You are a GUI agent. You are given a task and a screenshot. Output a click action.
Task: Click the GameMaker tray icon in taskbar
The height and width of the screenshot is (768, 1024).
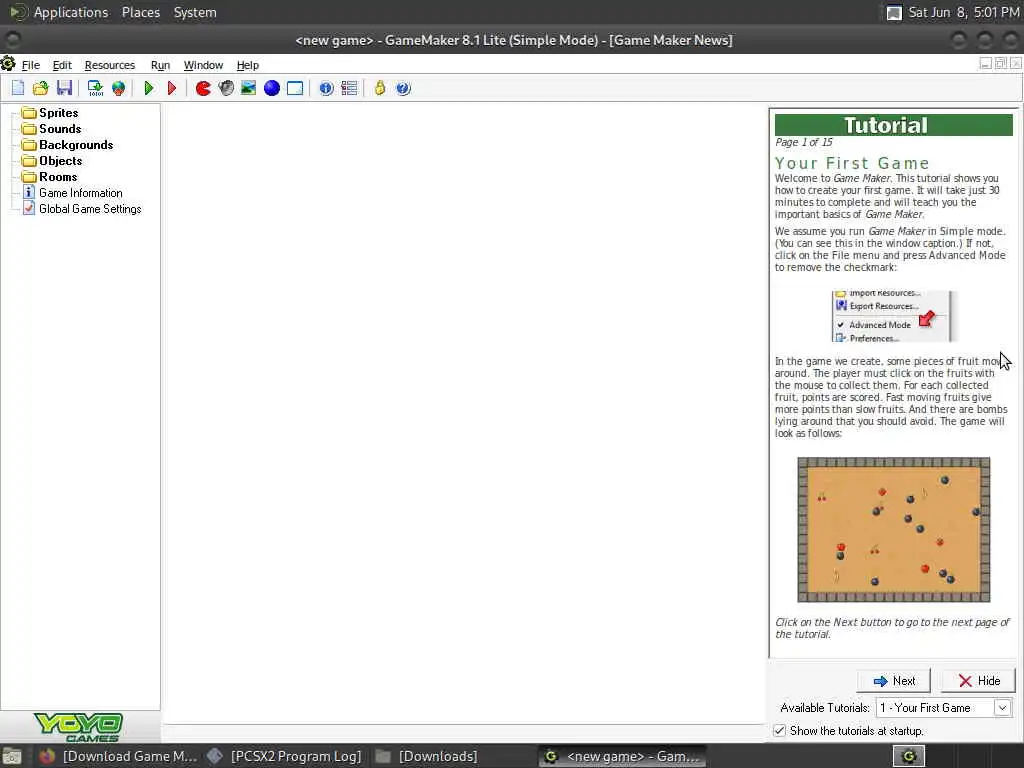coord(909,756)
